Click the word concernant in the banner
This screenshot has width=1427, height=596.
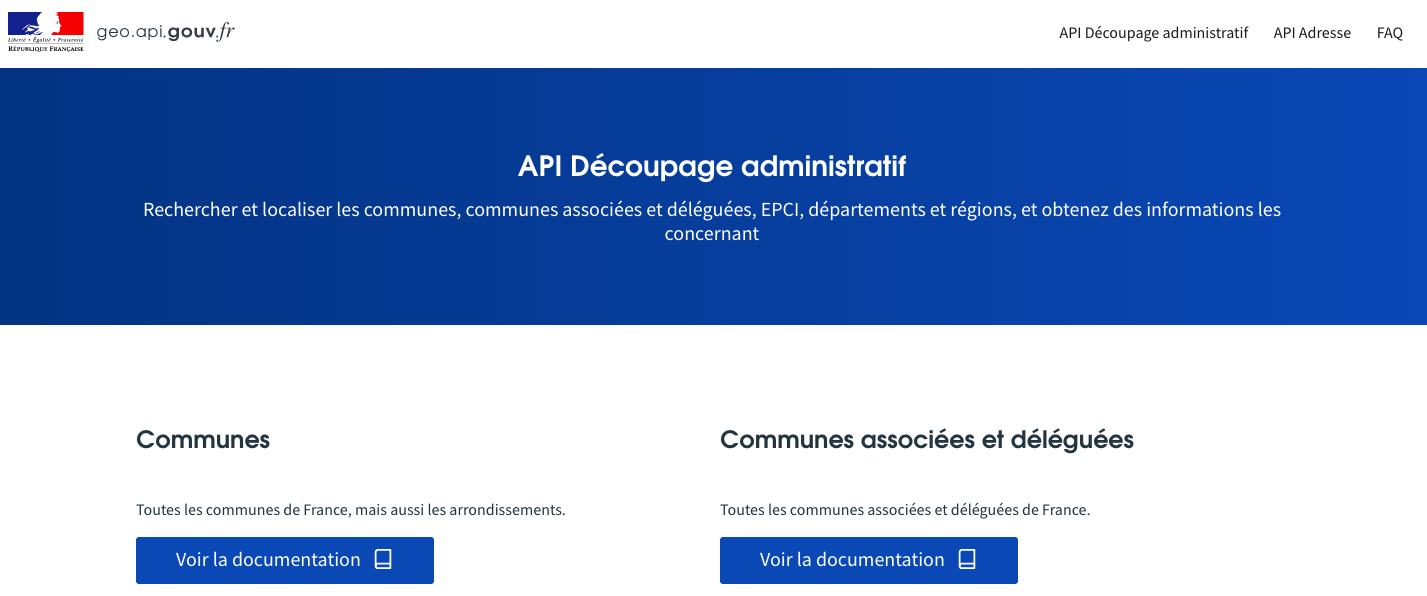point(712,234)
